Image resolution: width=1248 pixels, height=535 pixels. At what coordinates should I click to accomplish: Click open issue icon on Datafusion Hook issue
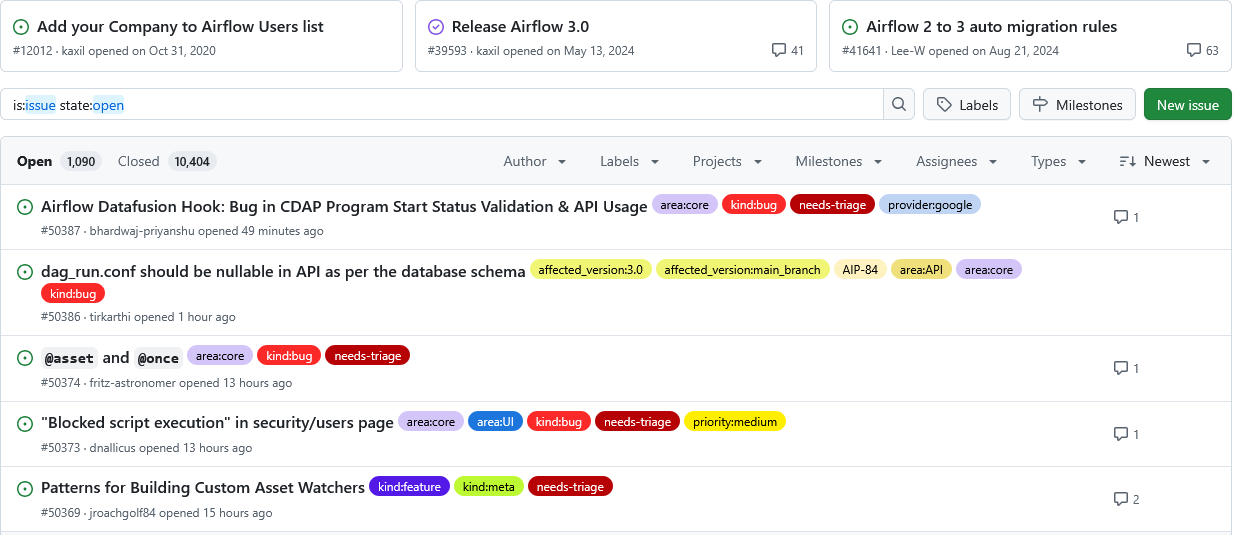tap(25, 207)
